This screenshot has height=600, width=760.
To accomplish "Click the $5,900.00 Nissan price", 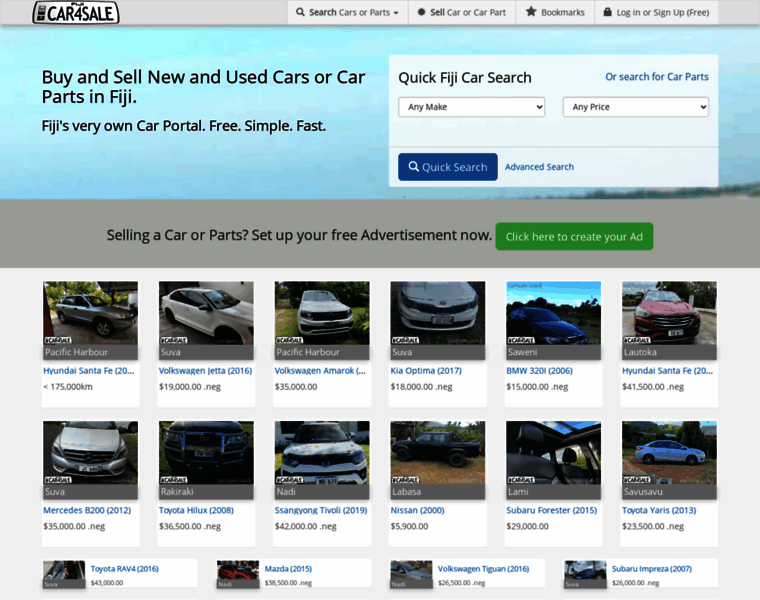I will (410, 526).
